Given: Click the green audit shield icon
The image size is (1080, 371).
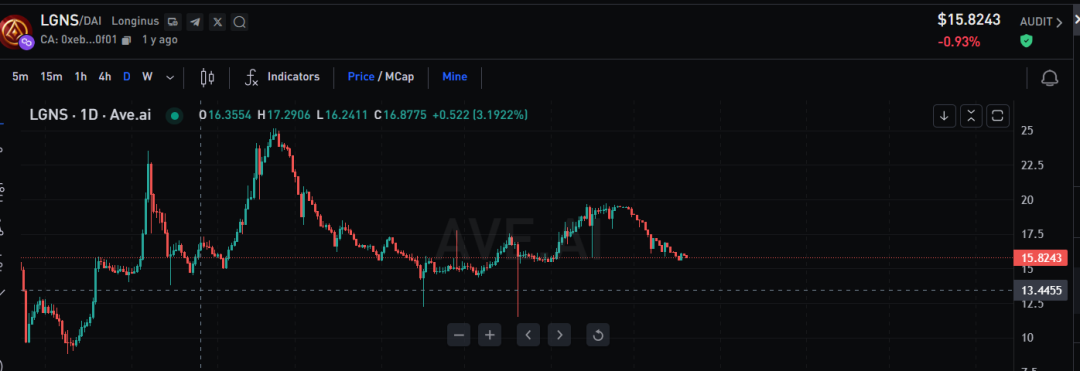Looking at the screenshot, I should click(x=1026, y=41).
